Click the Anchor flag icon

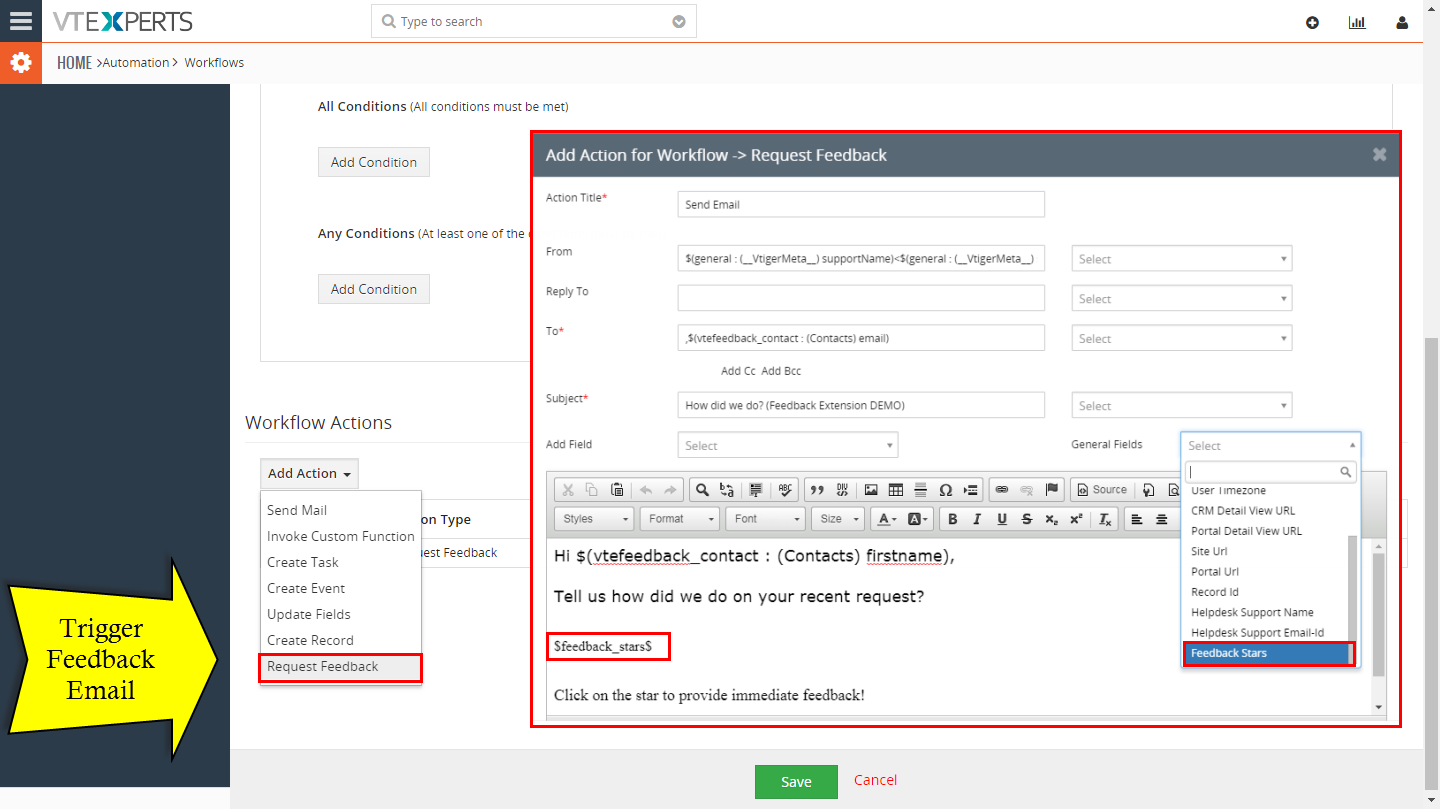click(1051, 490)
